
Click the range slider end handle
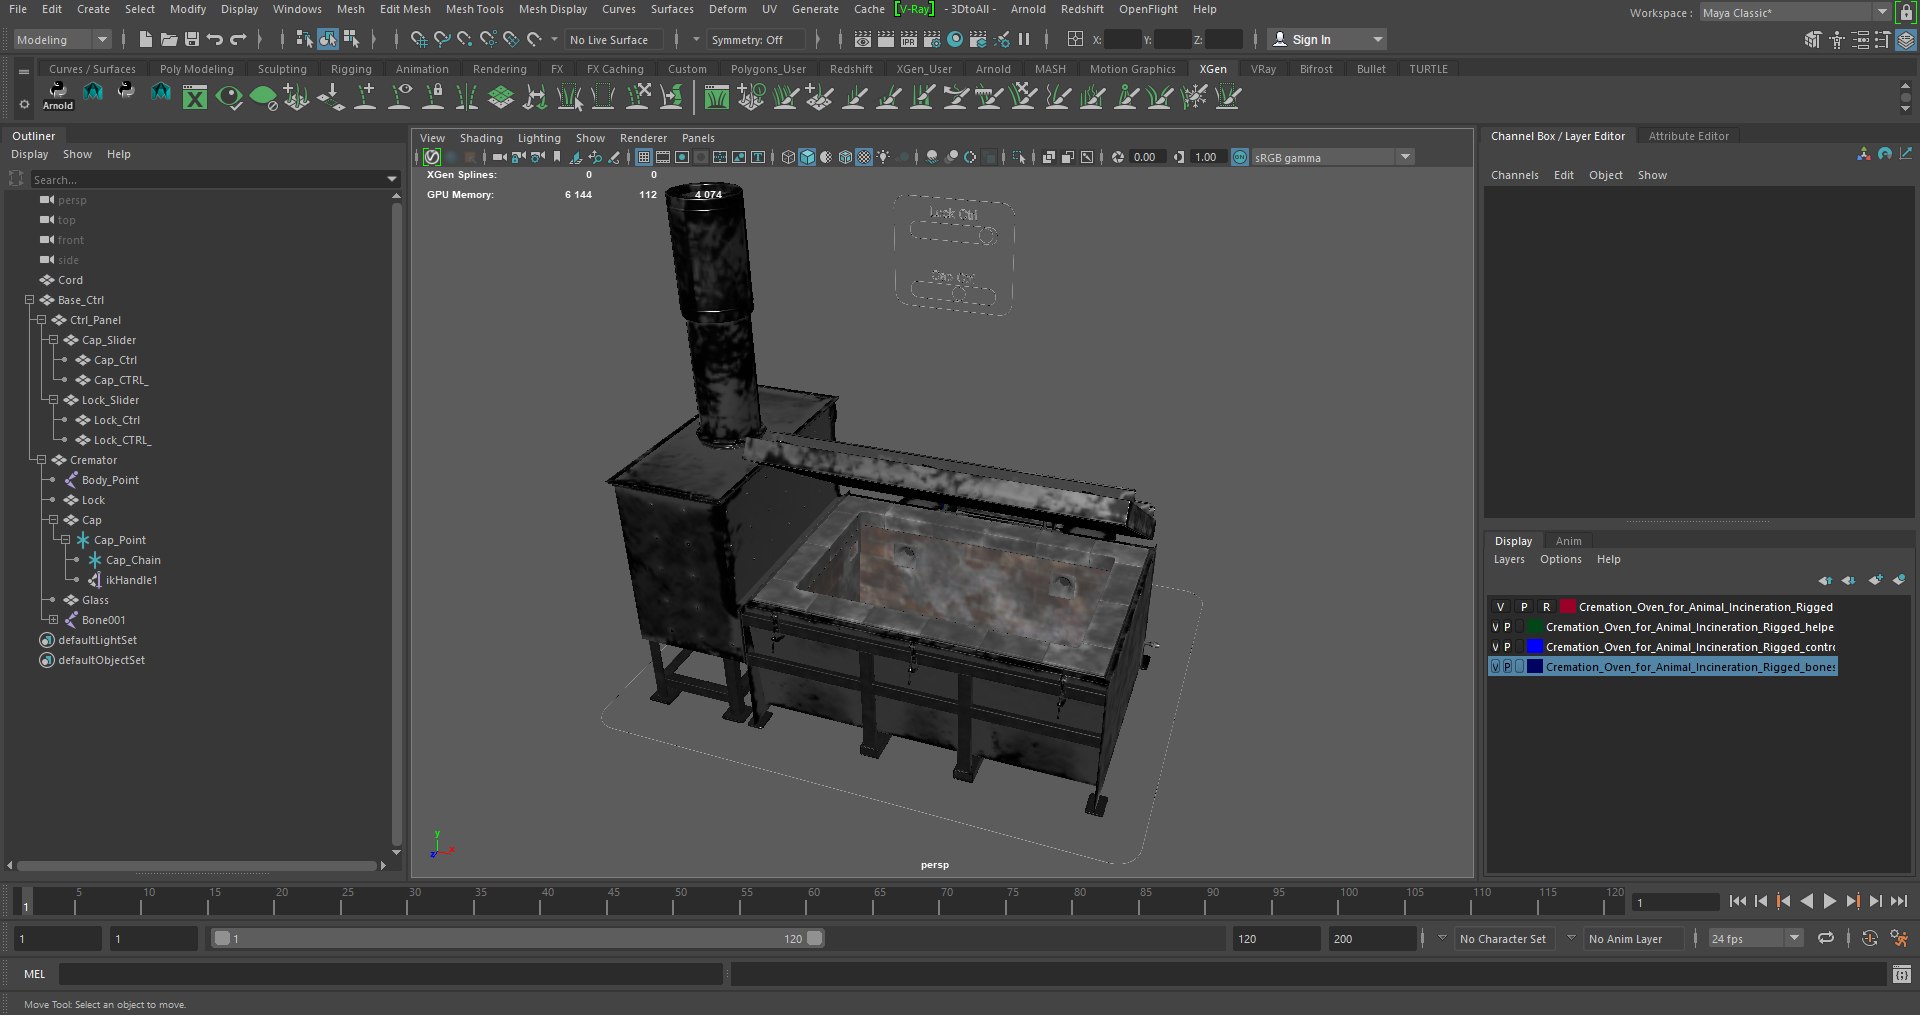coord(814,938)
